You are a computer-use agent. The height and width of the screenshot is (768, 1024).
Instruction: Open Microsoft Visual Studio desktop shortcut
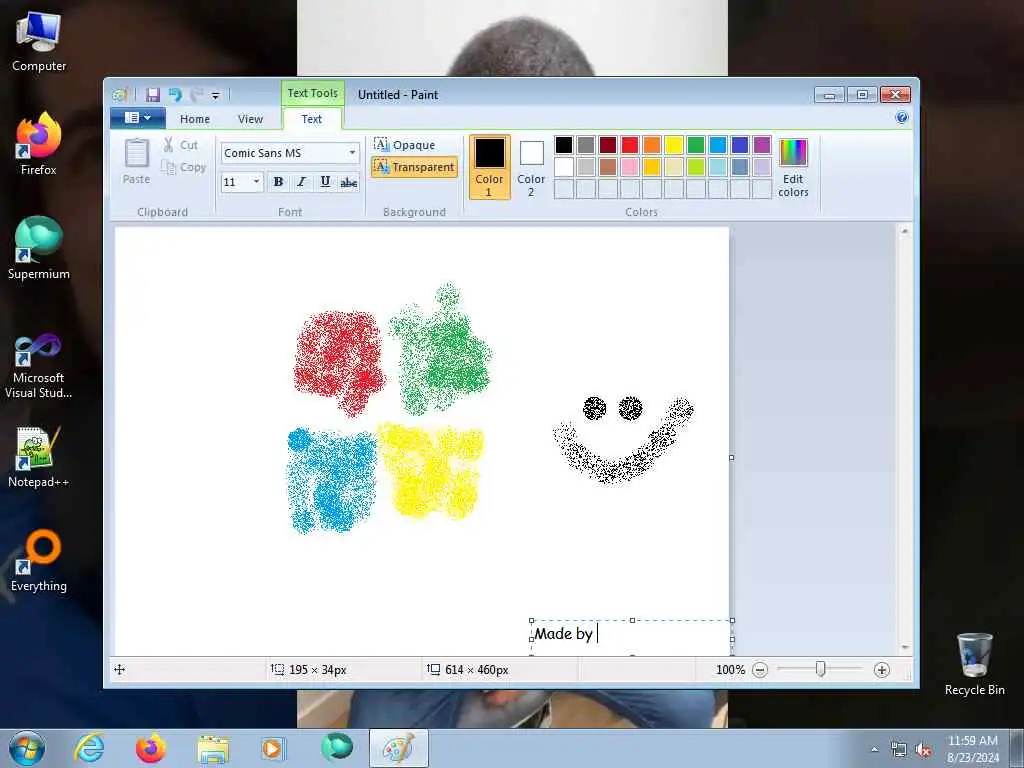pos(39,366)
